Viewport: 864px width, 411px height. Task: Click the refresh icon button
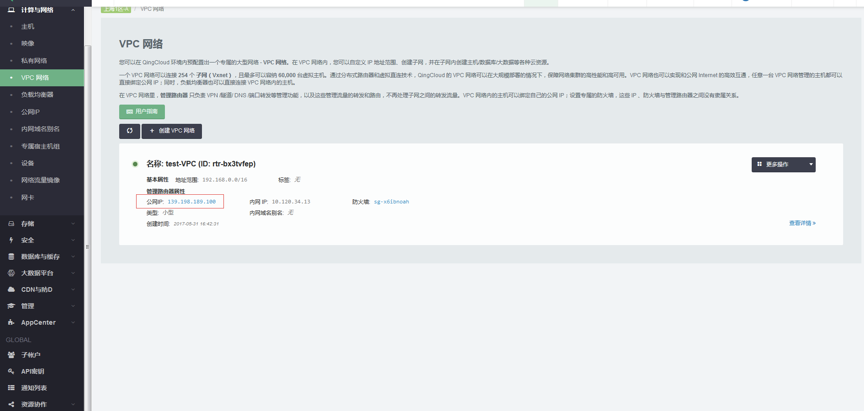129,131
